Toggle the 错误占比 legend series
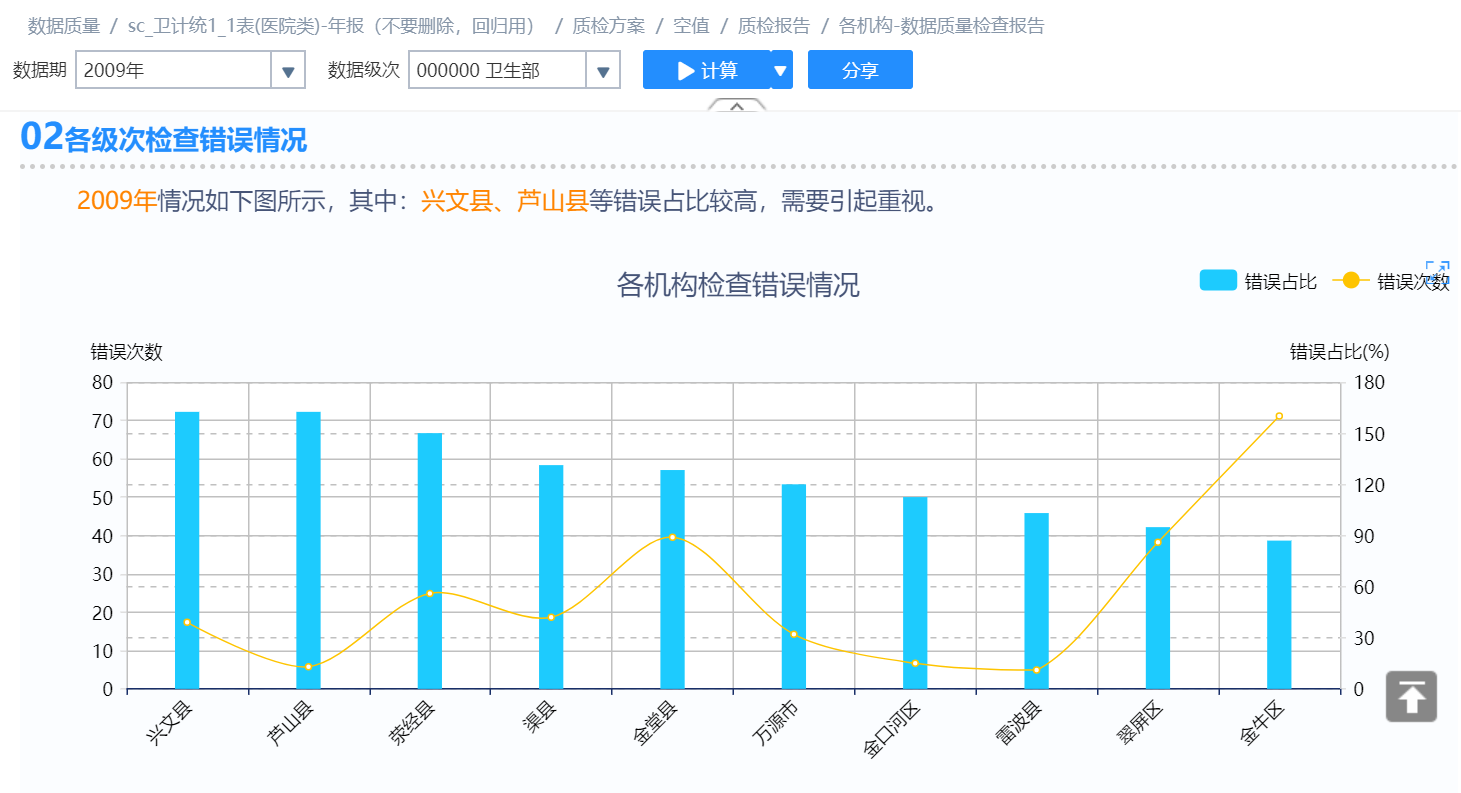The width and height of the screenshot is (1461, 793). [1258, 282]
